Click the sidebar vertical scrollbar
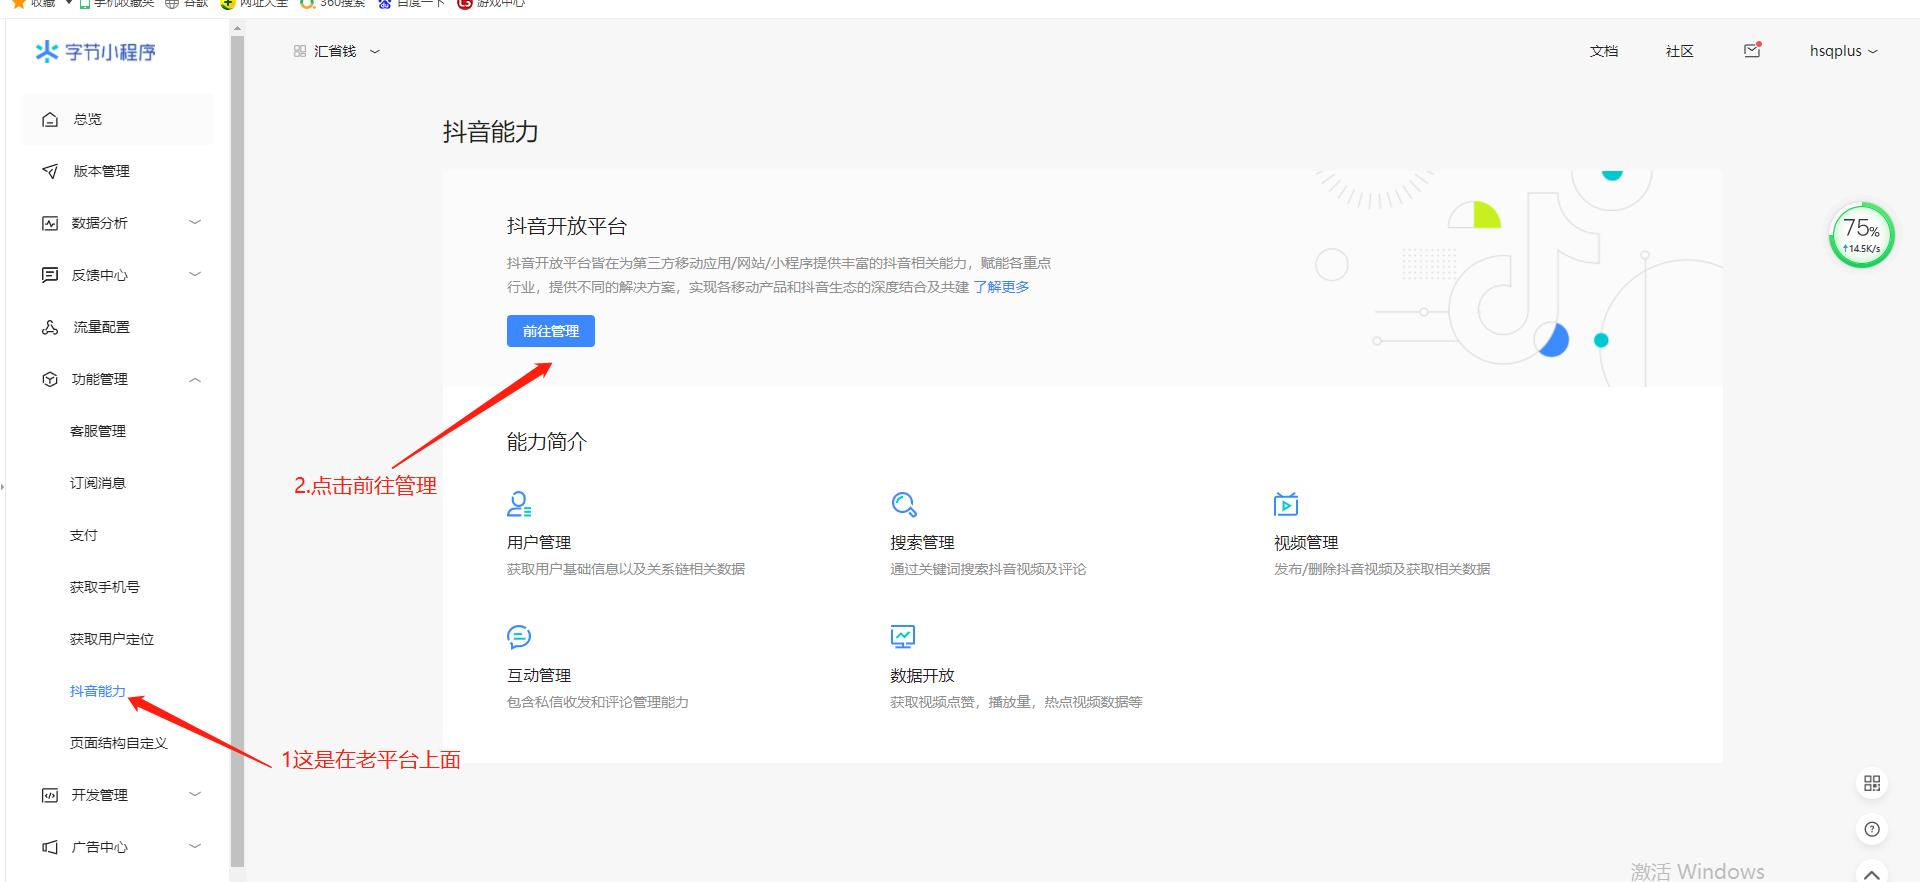1920x882 pixels. coord(237,450)
